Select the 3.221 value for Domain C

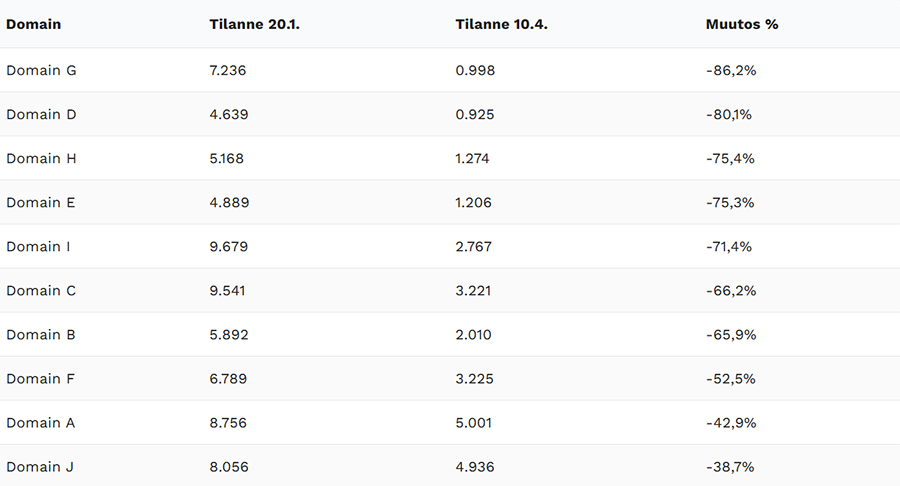click(473, 290)
